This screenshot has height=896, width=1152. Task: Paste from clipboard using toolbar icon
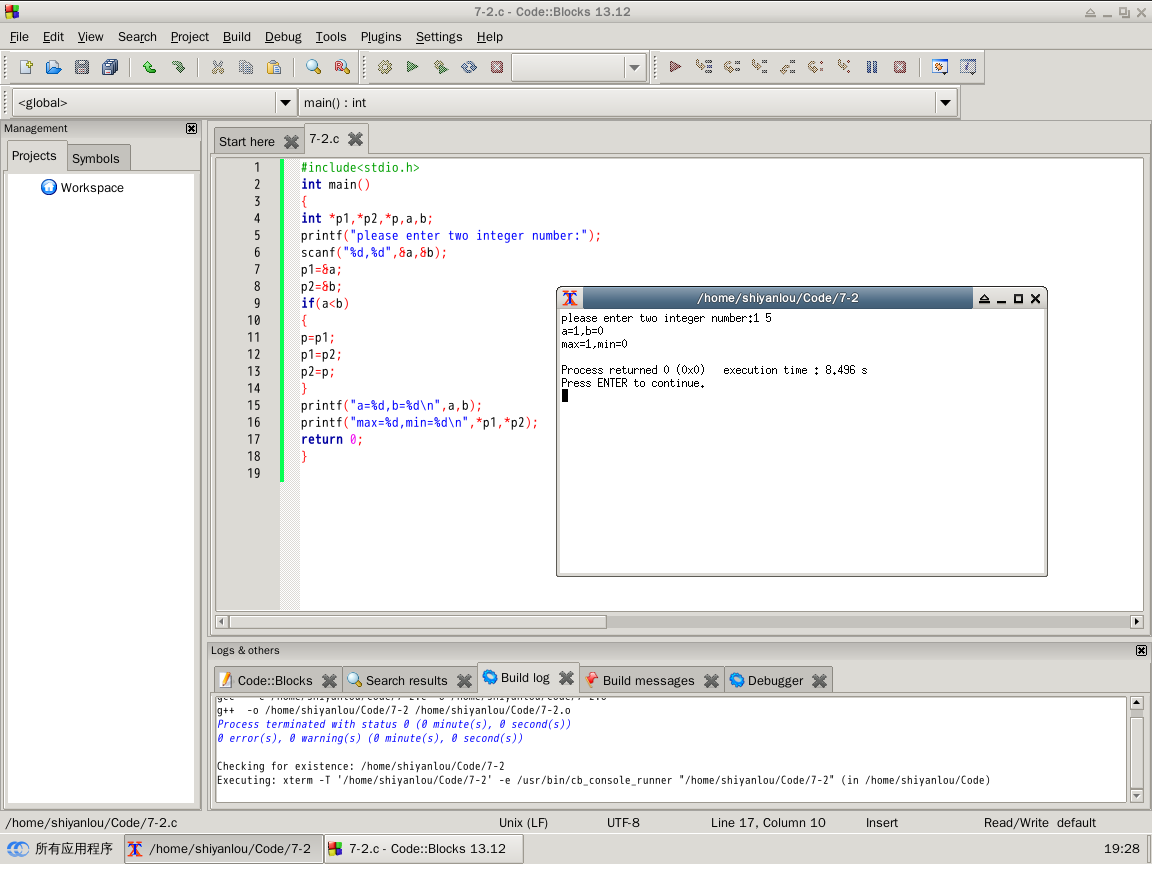coord(274,68)
